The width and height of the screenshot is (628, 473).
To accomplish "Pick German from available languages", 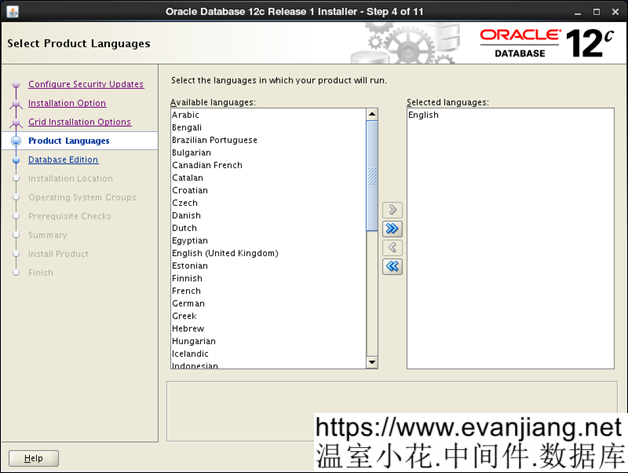I will click(x=188, y=303).
